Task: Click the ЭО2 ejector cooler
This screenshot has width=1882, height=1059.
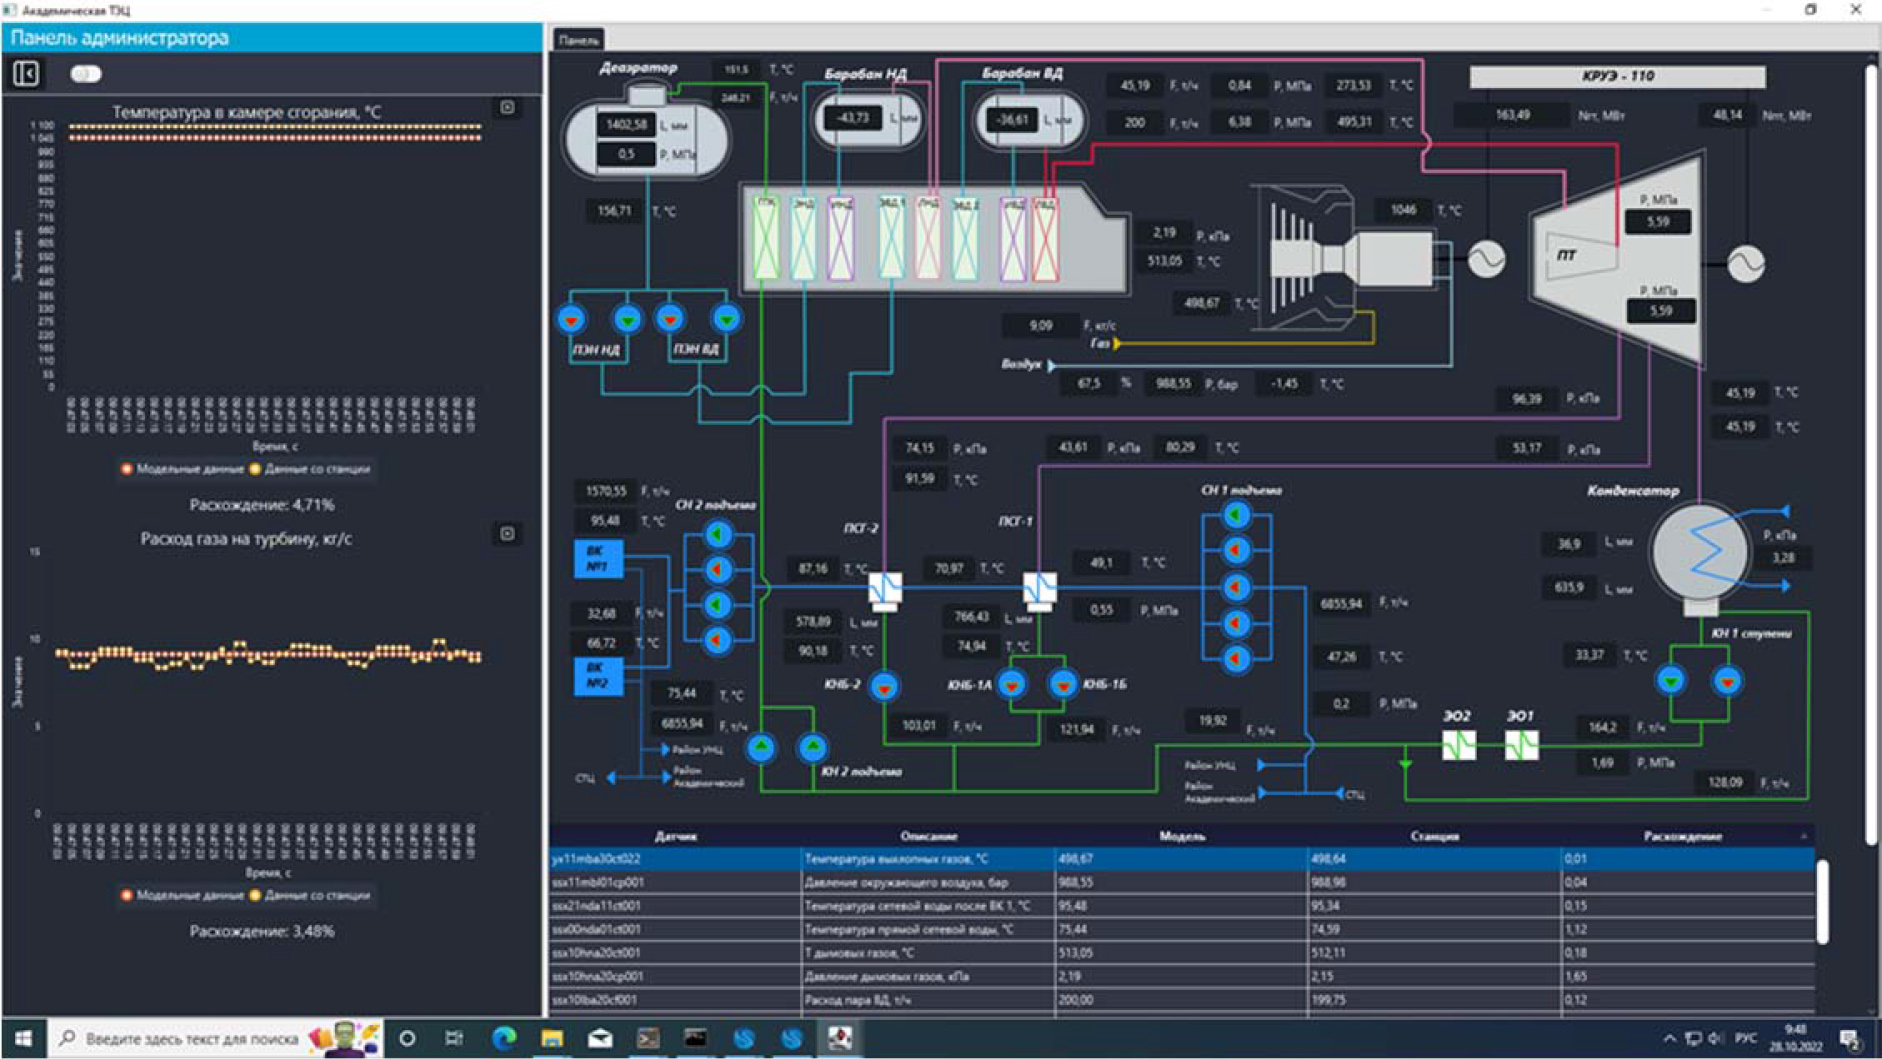Action: point(1459,745)
